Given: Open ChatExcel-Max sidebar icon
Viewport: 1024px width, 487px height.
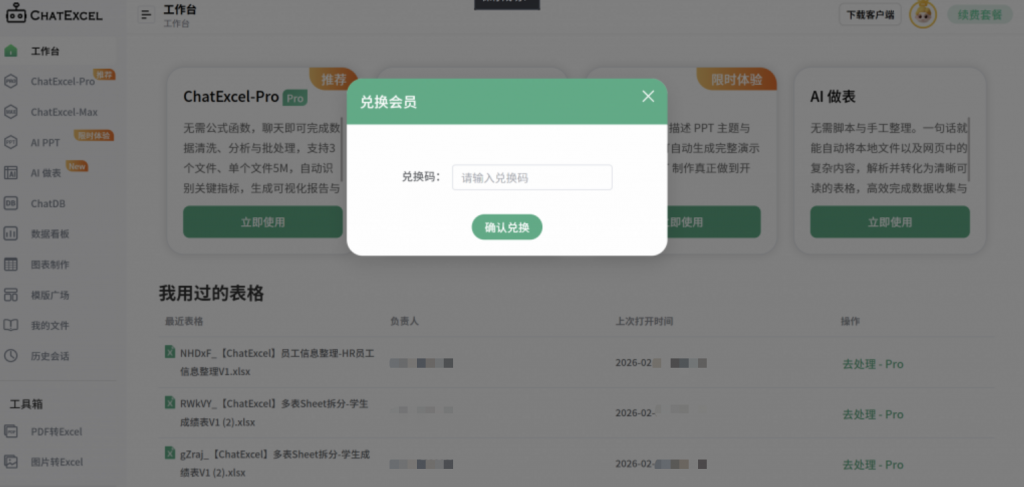Looking at the screenshot, I should pos(11,112).
